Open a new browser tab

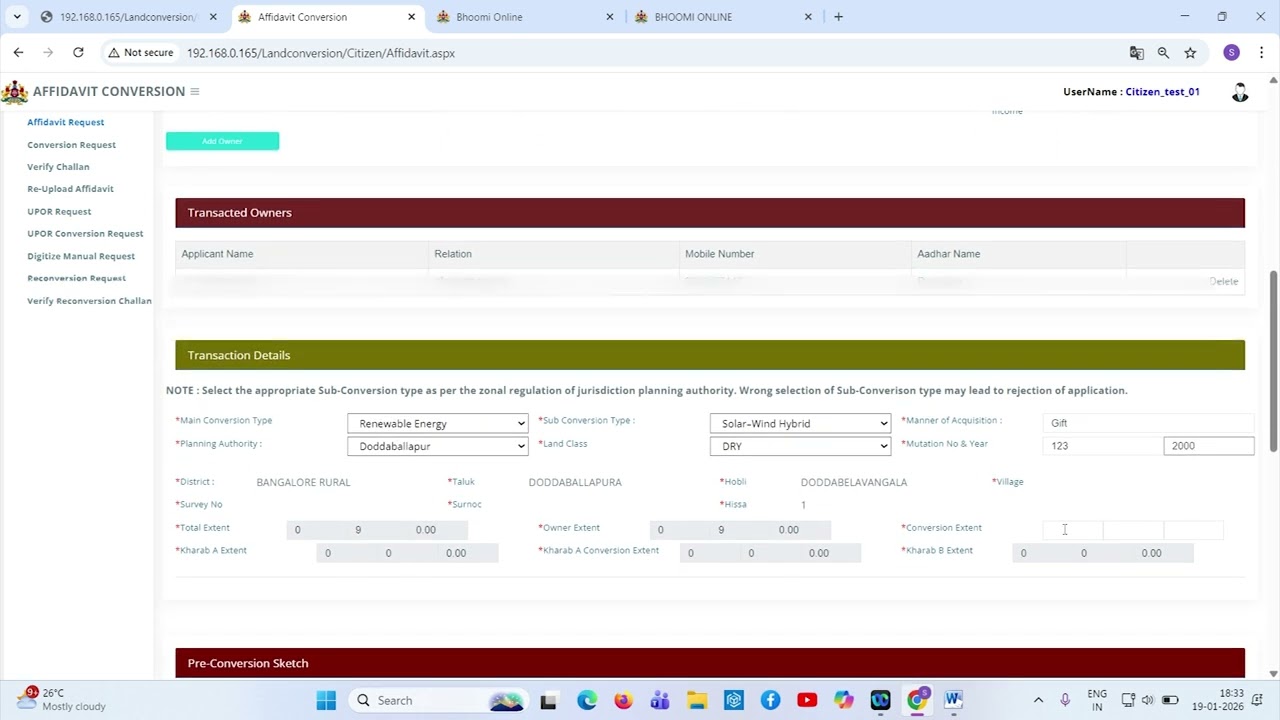[838, 17]
